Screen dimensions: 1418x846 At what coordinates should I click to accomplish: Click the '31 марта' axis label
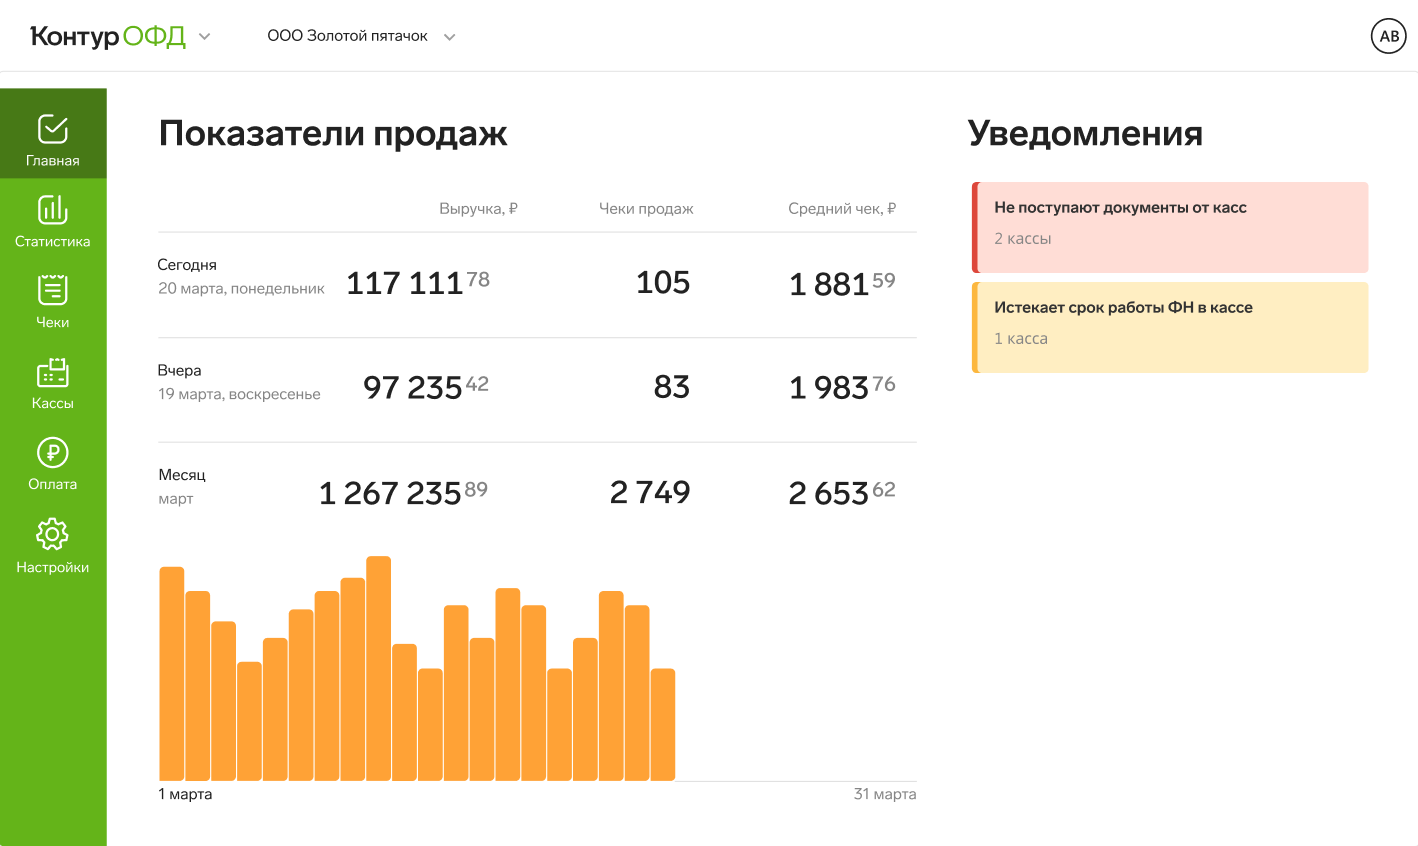pos(885,794)
